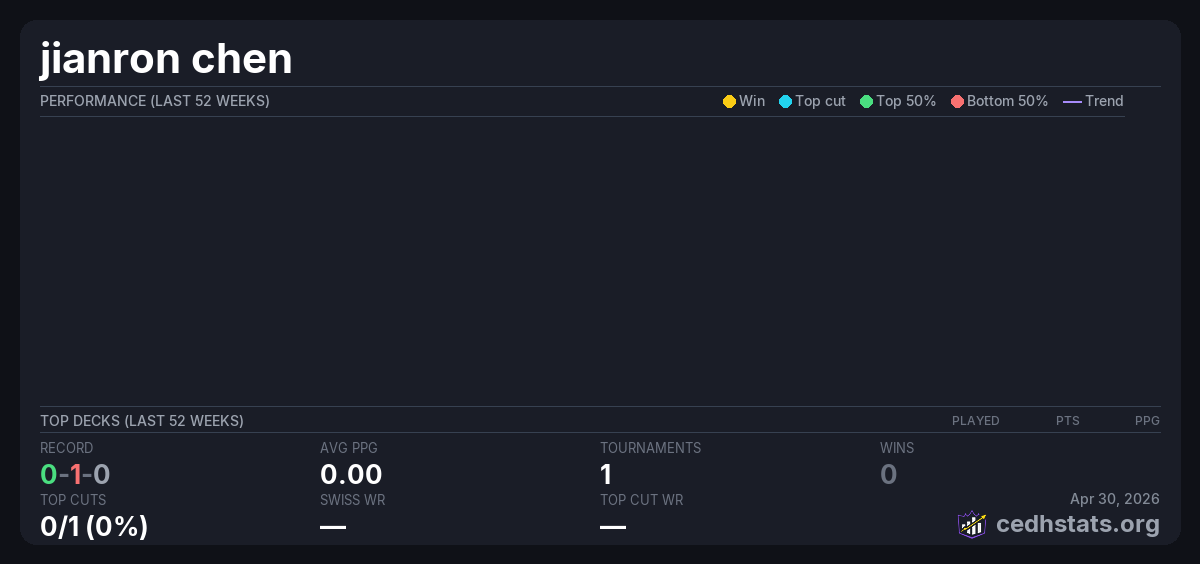This screenshot has width=1200, height=564.
Task: Sort by the PLAYED column header
Action: 975,421
